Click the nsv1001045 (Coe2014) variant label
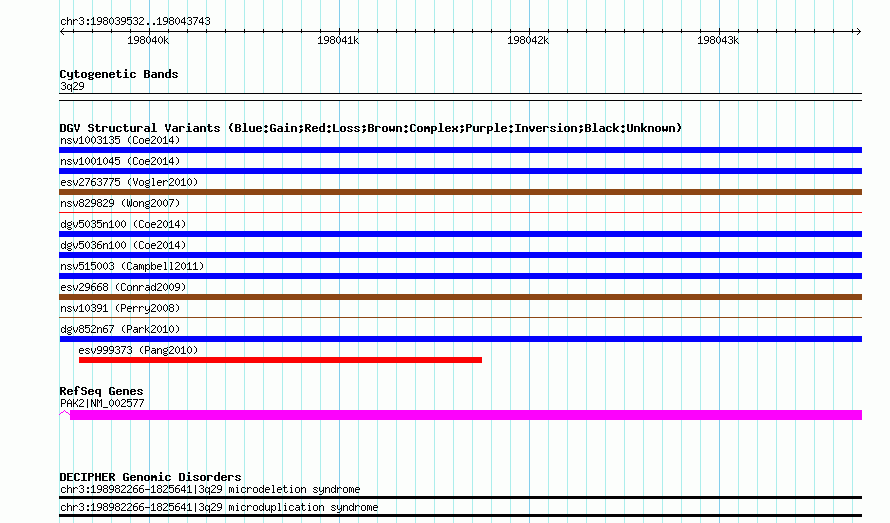Screen dimensions: 890x523 [120, 161]
